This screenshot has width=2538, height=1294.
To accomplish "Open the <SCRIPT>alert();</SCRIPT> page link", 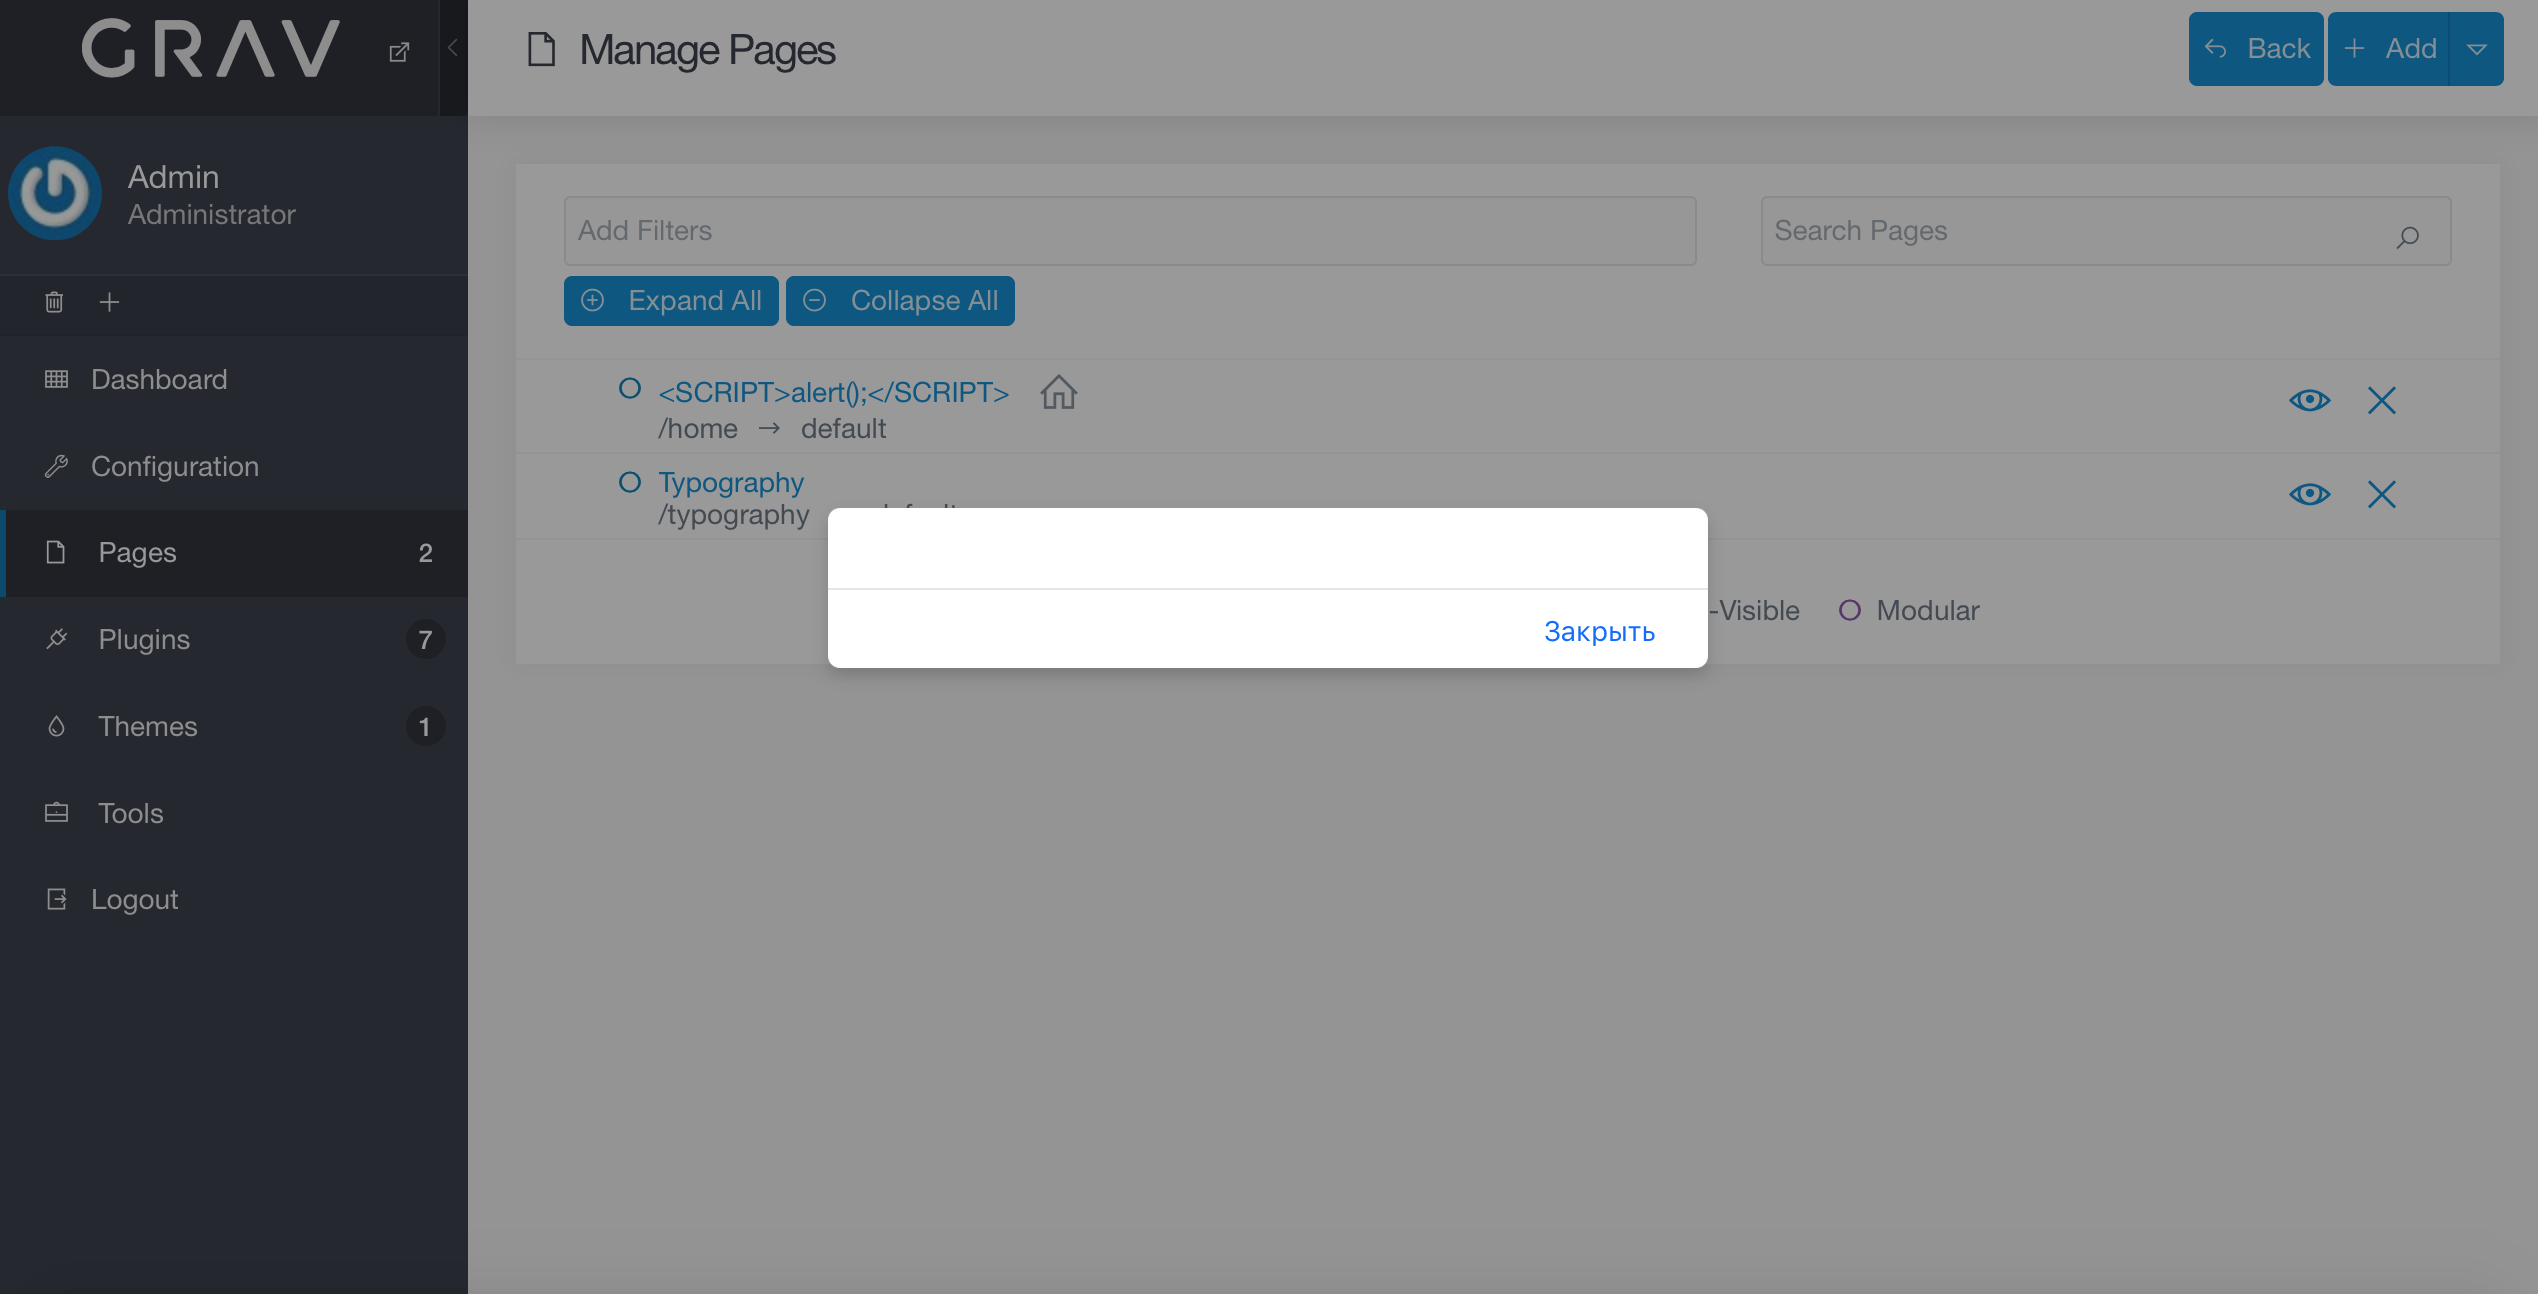I will pos(833,393).
